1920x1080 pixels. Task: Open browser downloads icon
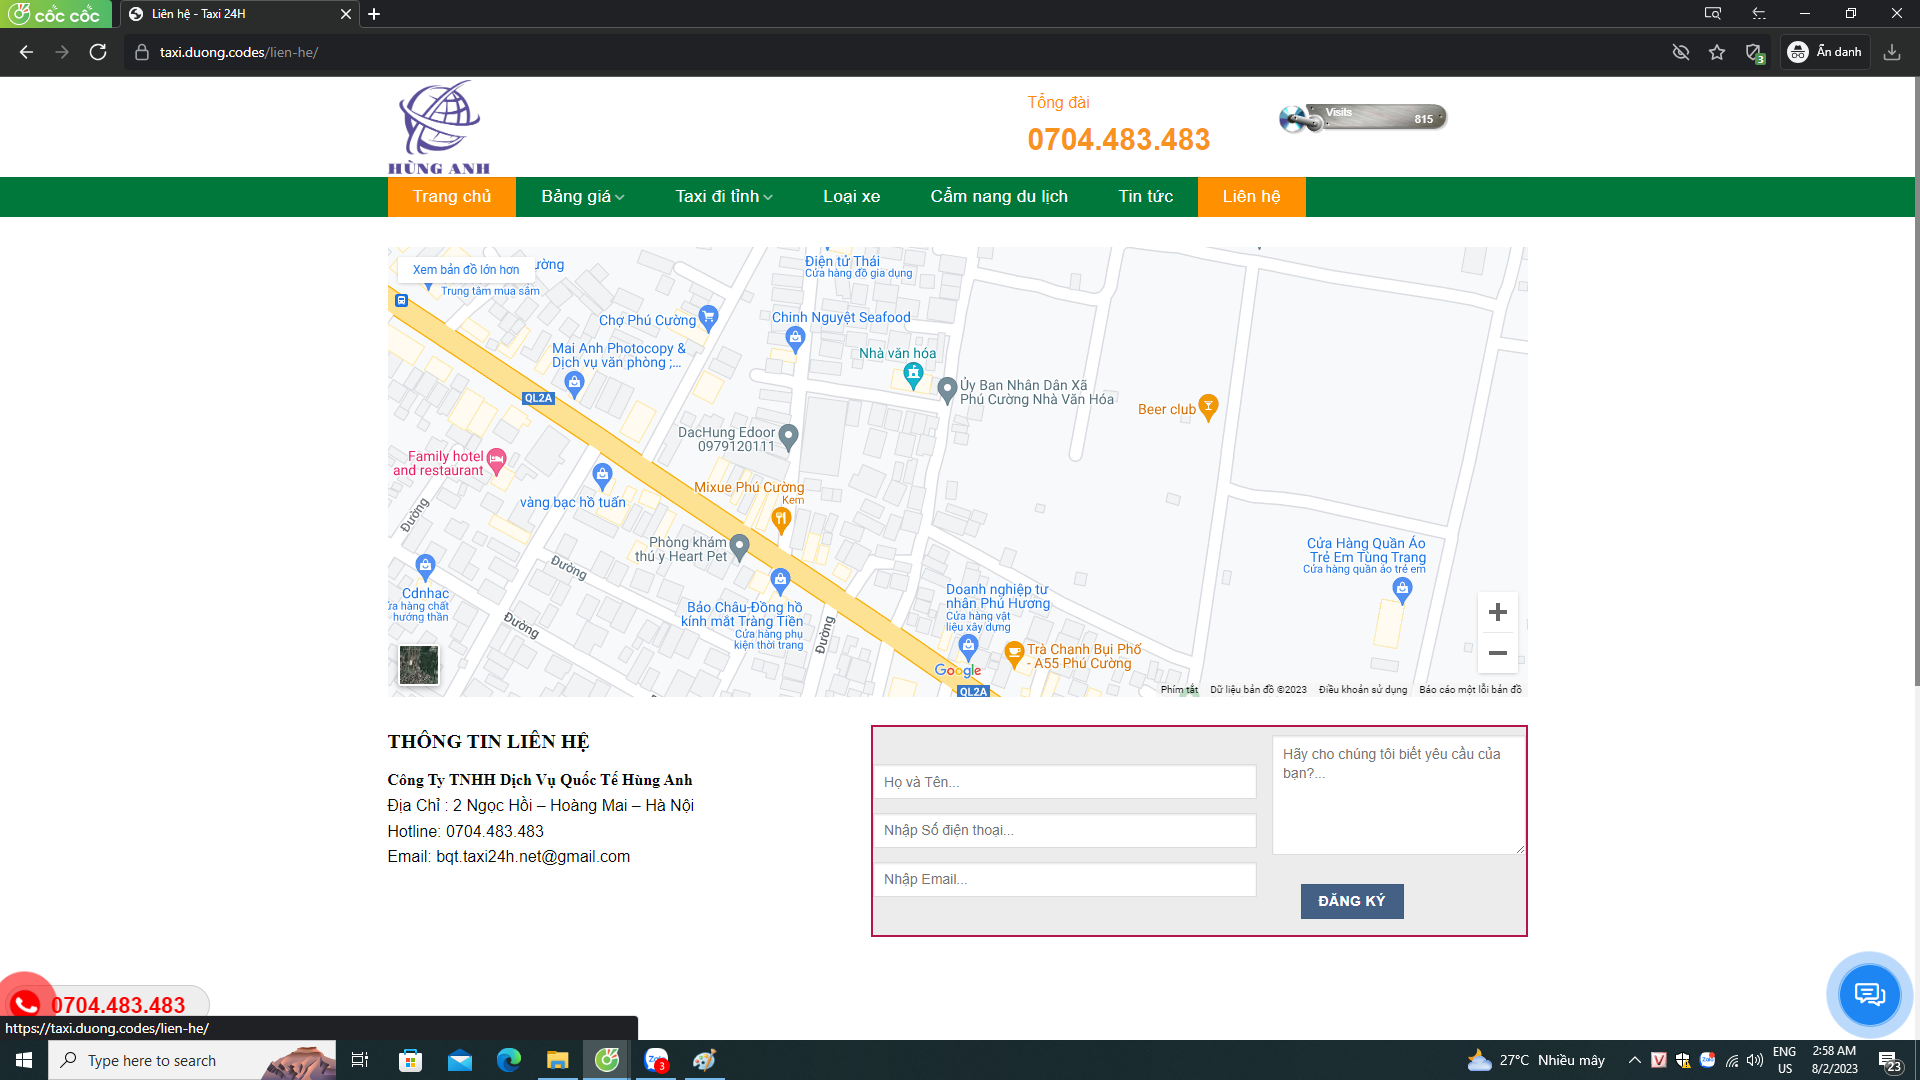pyautogui.click(x=1891, y=52)
